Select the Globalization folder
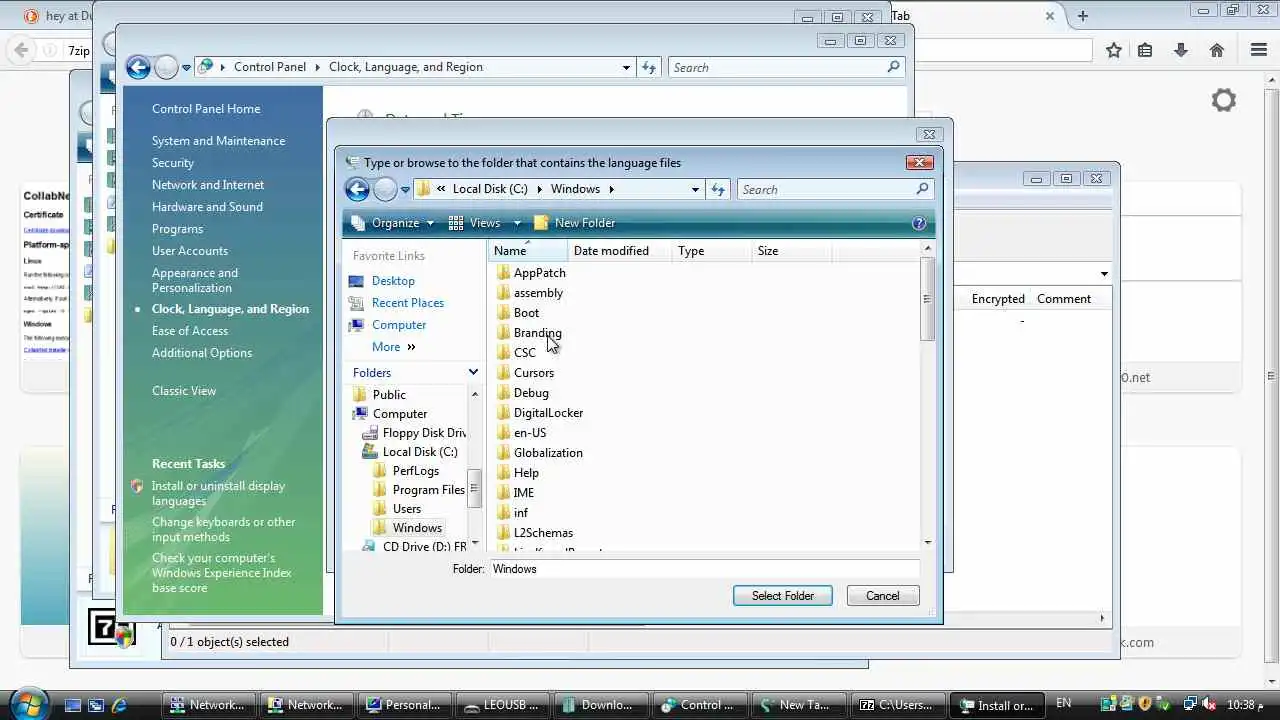This screenshot has height=720, width=1280. click(539, 453)
